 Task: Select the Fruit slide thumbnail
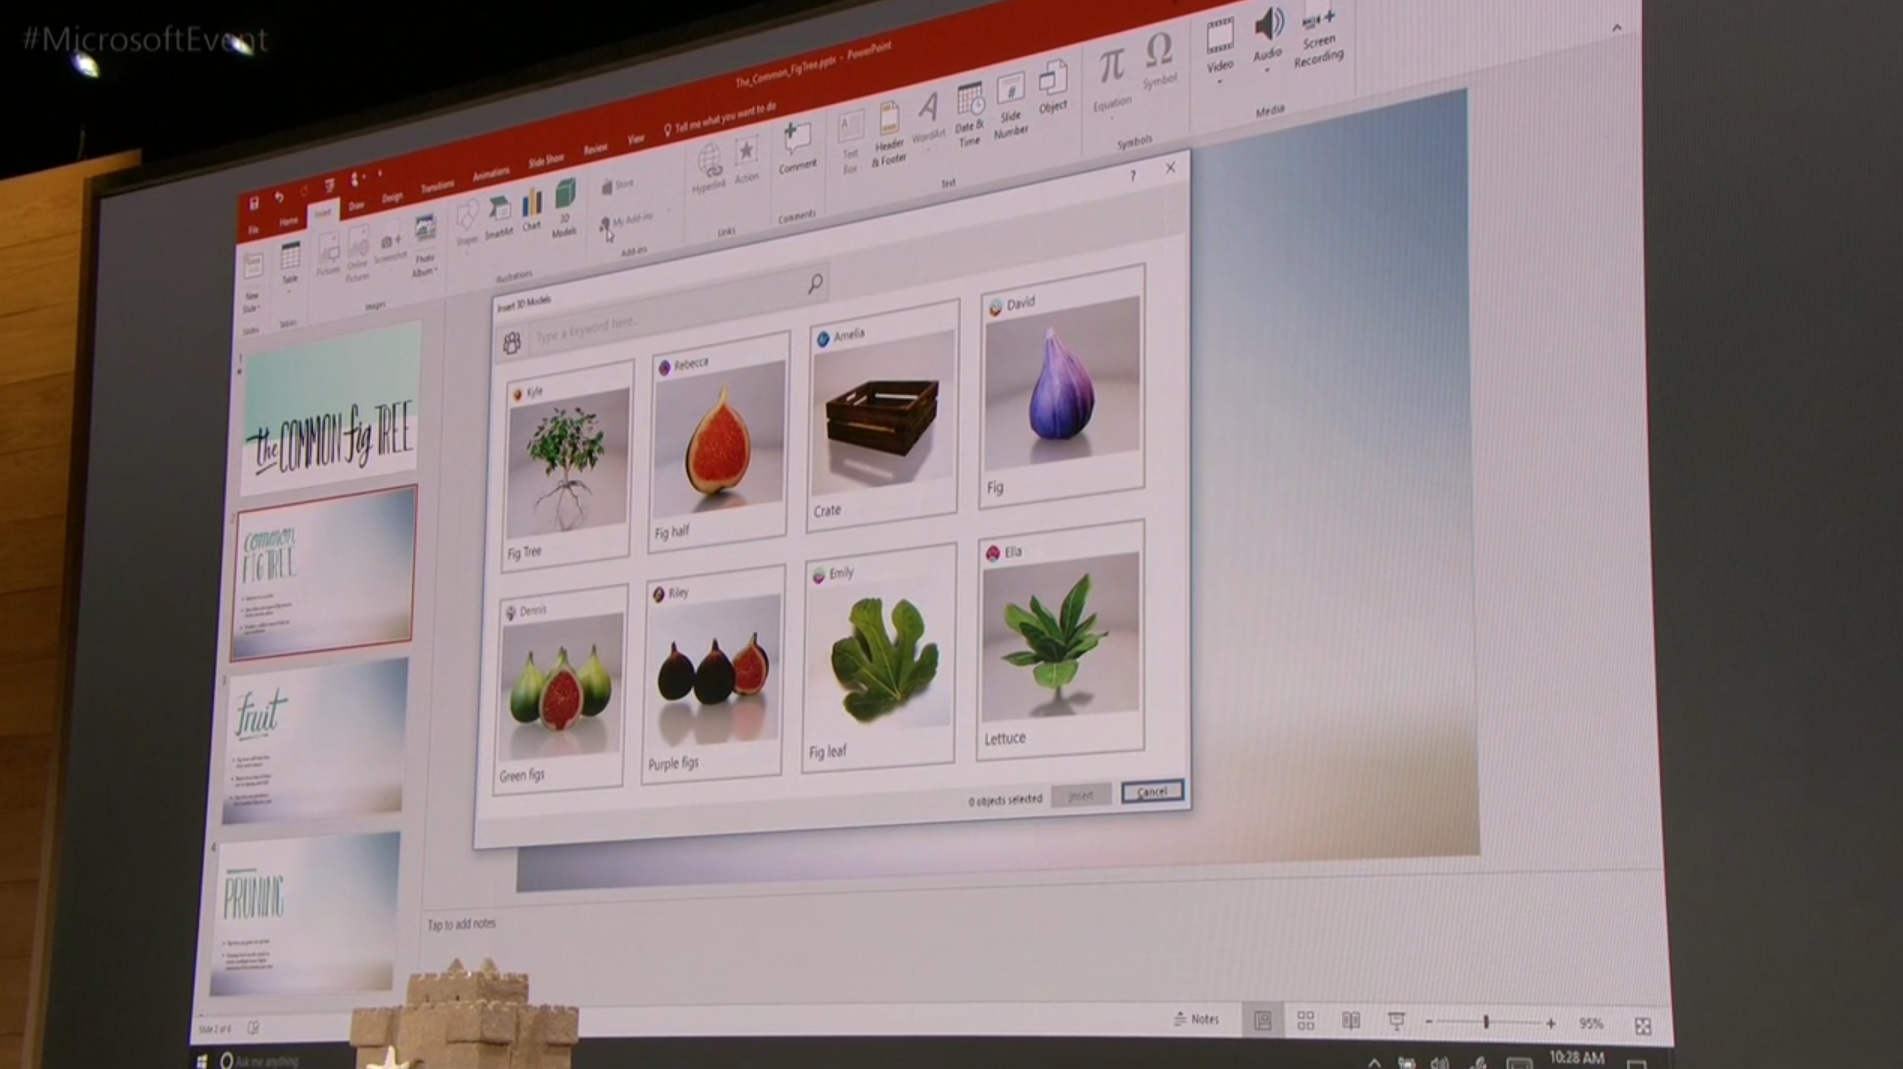click(x=316, y=741)
